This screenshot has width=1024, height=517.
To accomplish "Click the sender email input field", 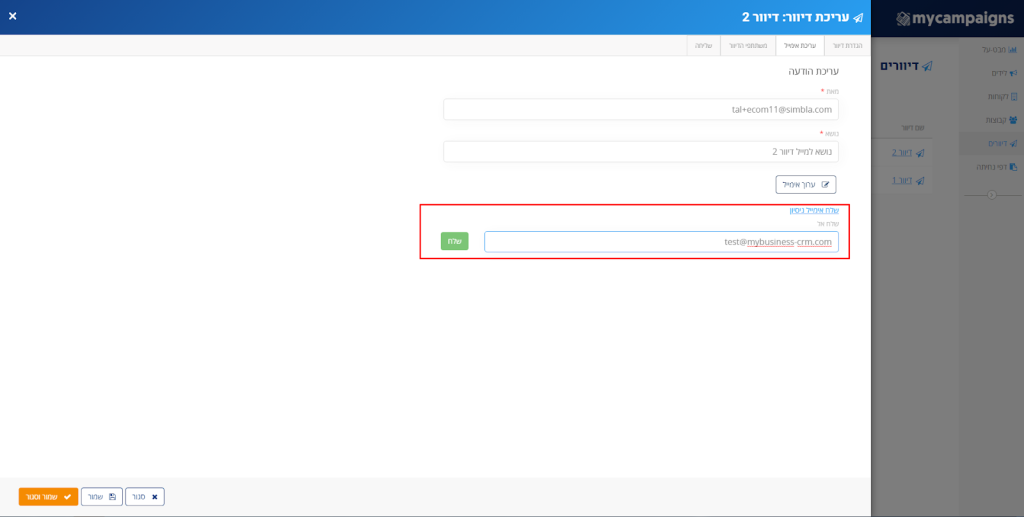I will click(x=641, y=110).
